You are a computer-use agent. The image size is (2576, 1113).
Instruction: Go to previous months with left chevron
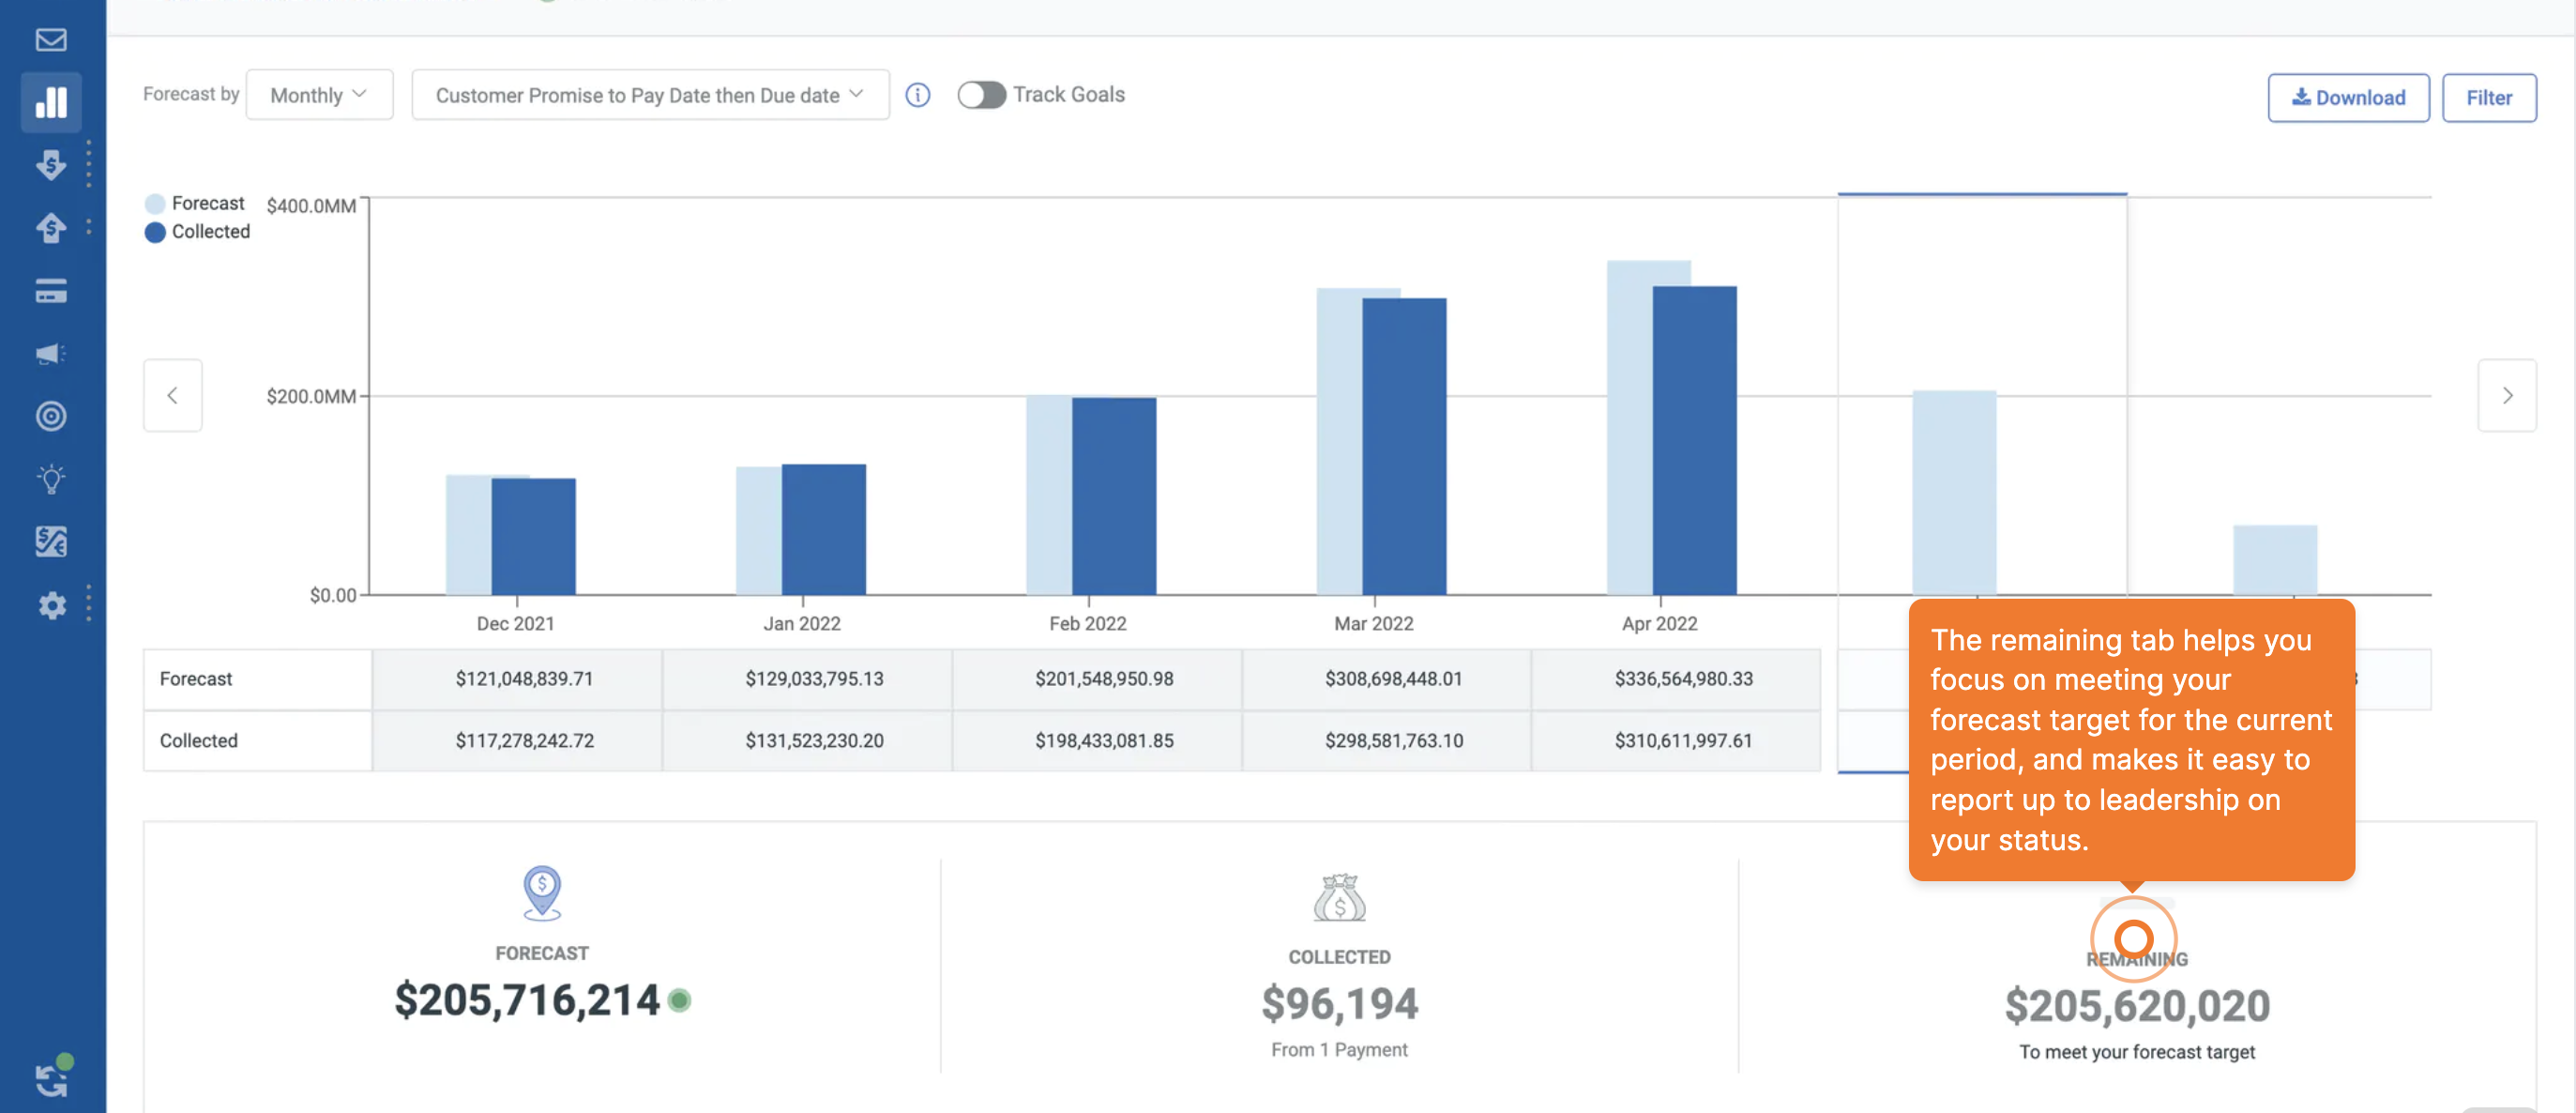(172, 396)
